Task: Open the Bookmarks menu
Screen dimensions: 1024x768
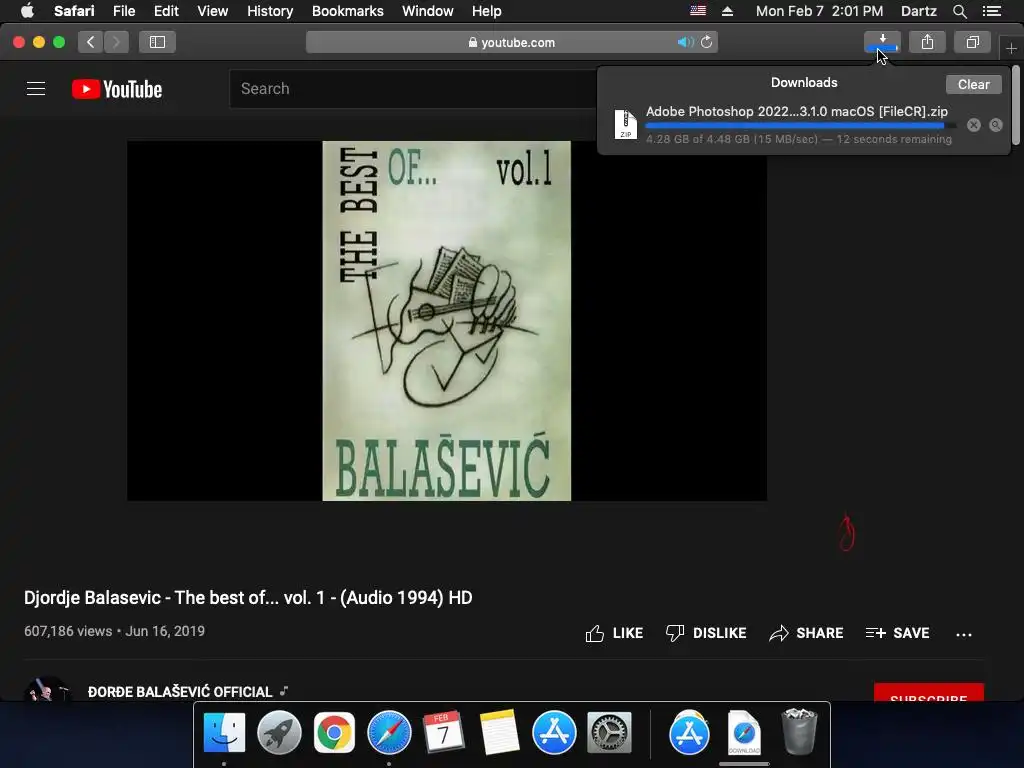Action: point(347,11)
